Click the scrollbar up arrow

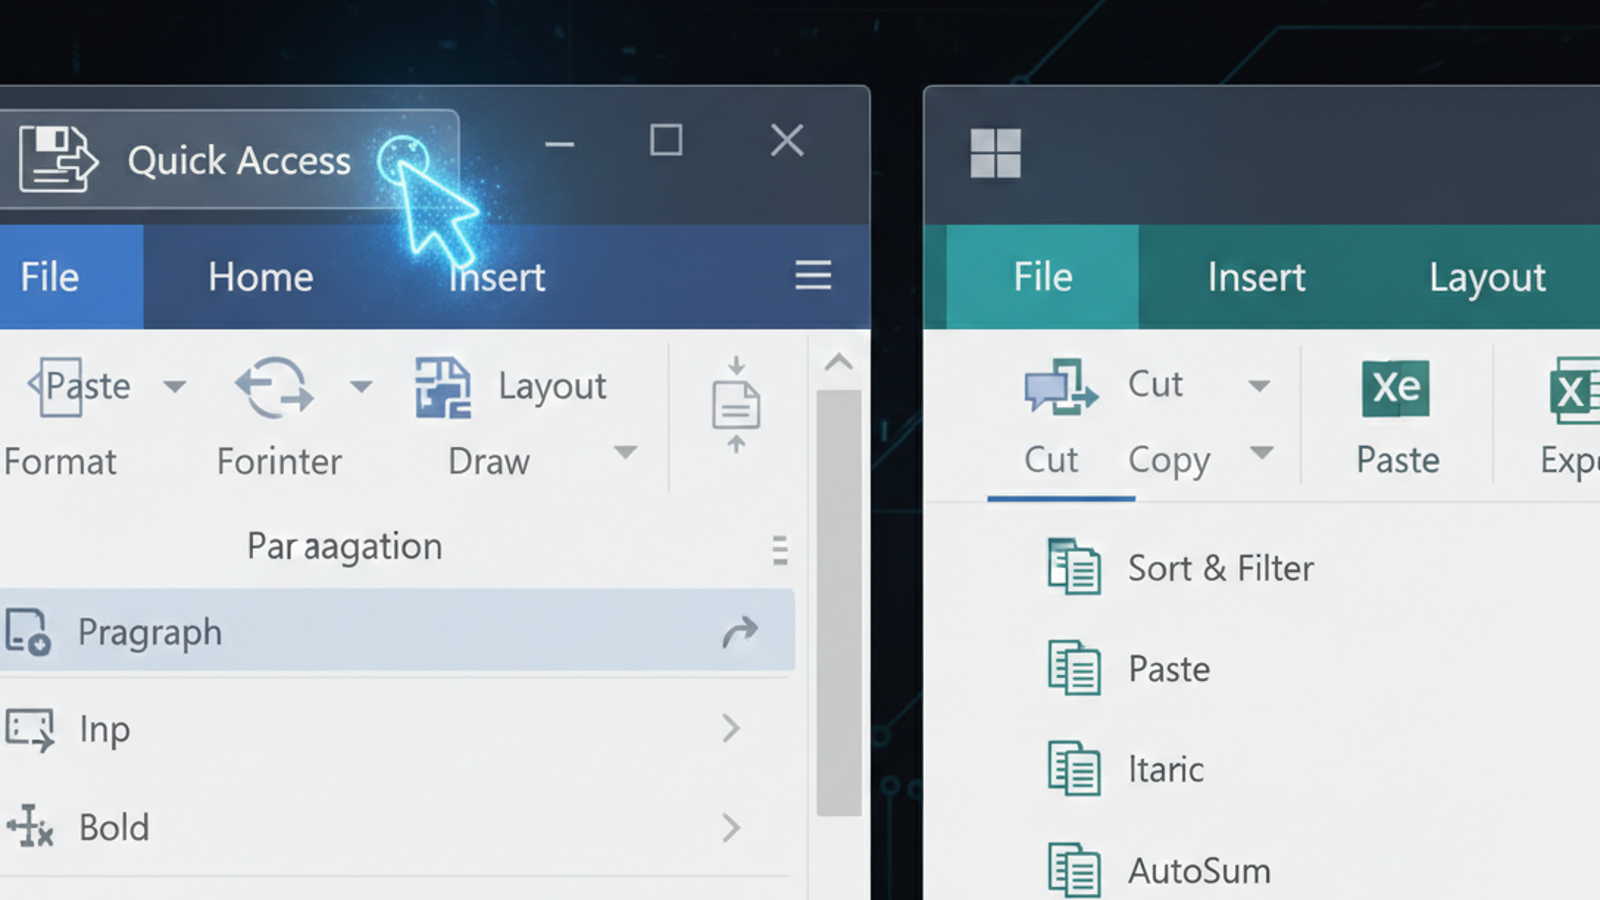(839, 363)
